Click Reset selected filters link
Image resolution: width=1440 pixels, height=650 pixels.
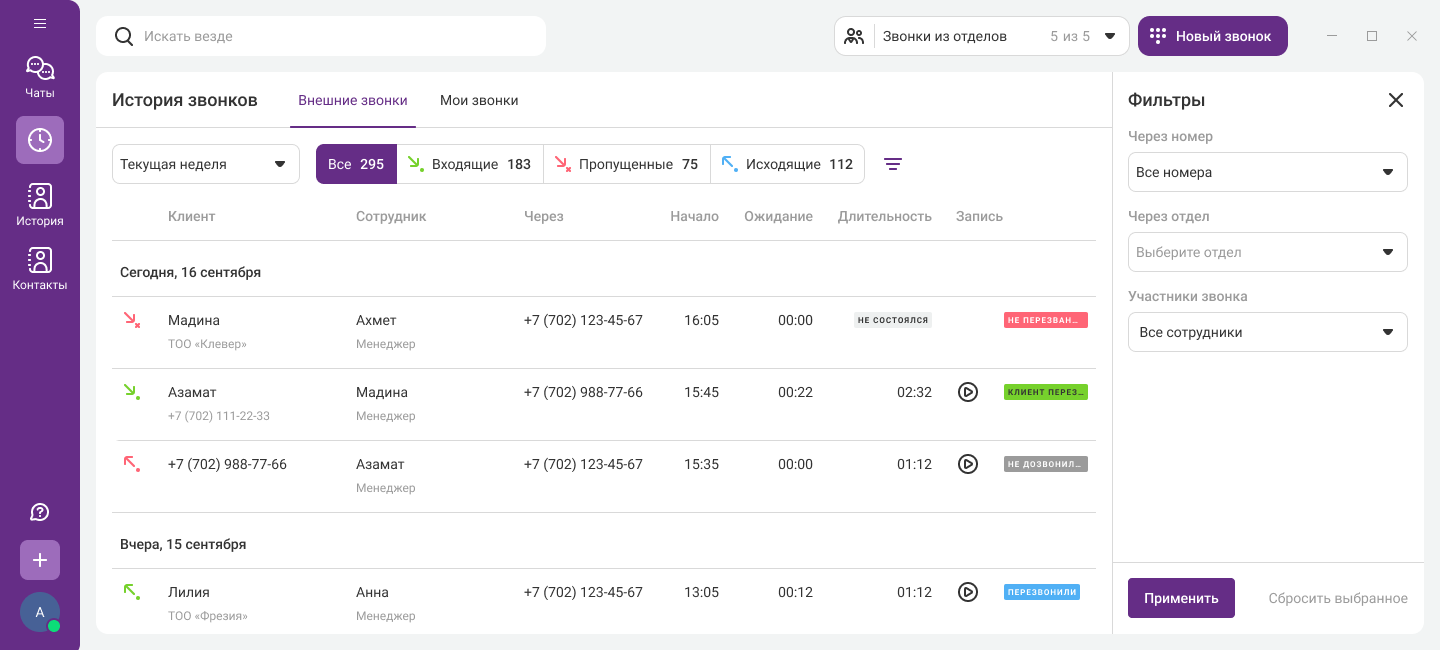point(1337,598)
